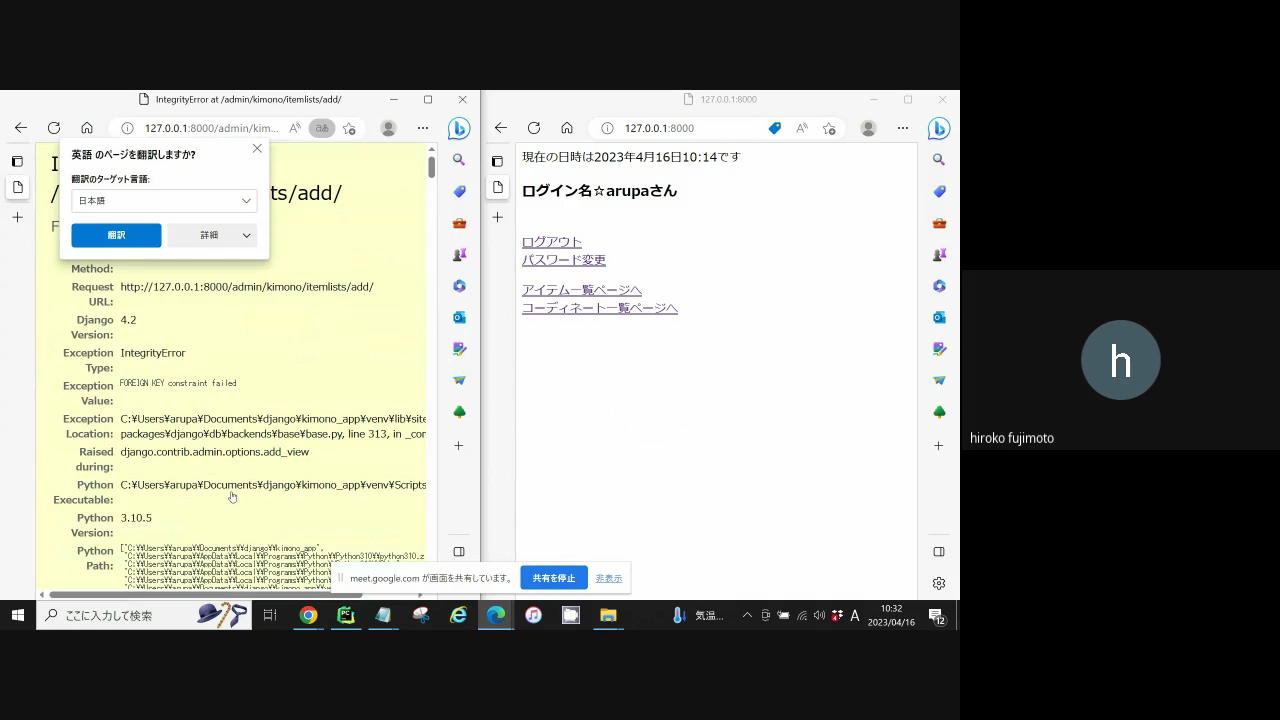Screen dimensions: 1280x720
Task: Open shopping tag icon in right address bar
Action: point(774,128)
